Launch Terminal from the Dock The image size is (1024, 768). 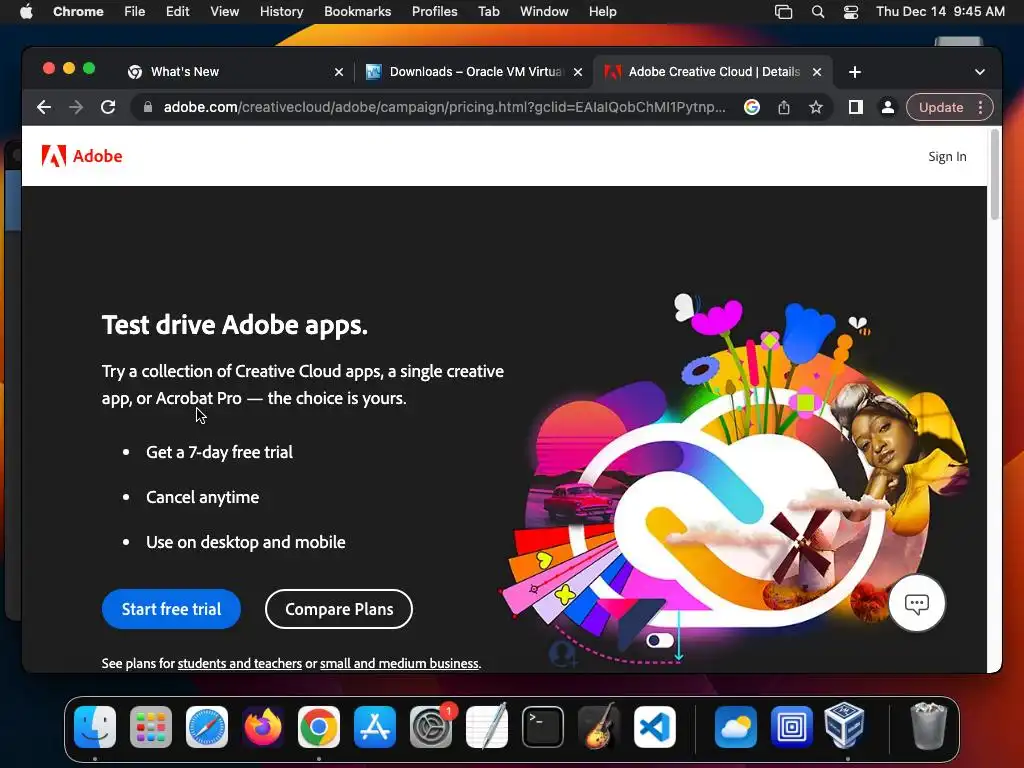[x=543, y=727]
